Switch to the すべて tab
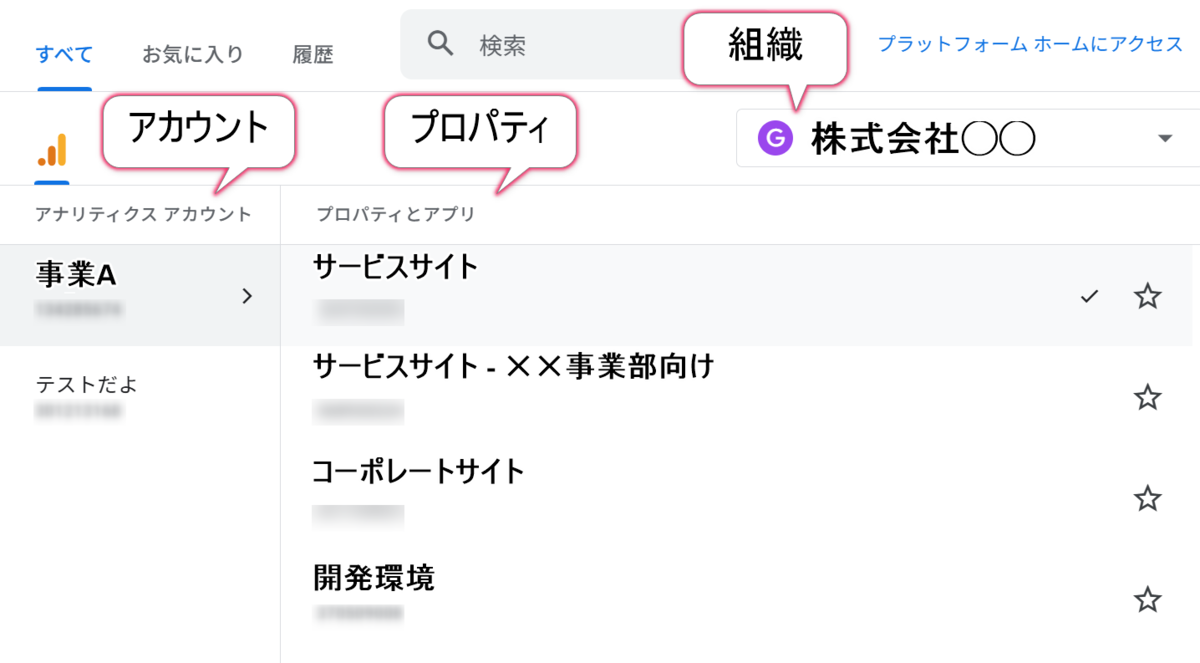 65,54
